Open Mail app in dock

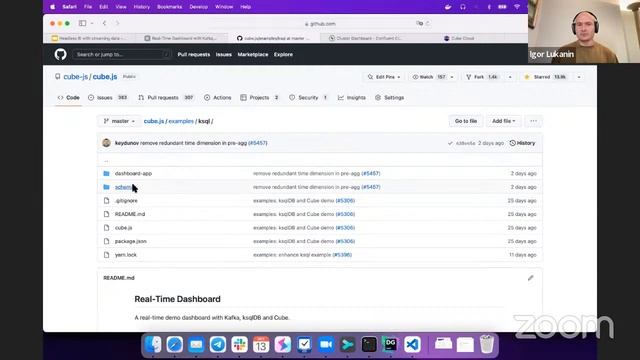tap(196, 344)
